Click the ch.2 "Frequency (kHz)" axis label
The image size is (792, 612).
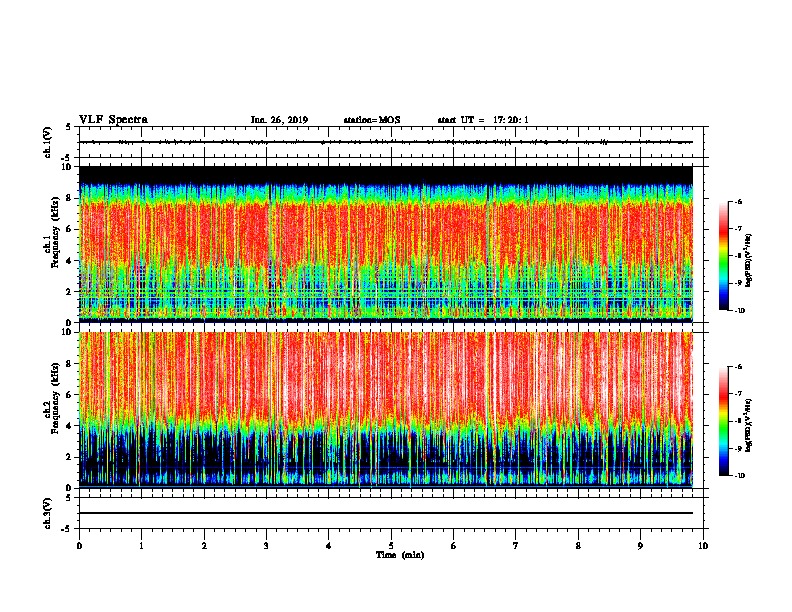tap(56, 398)
